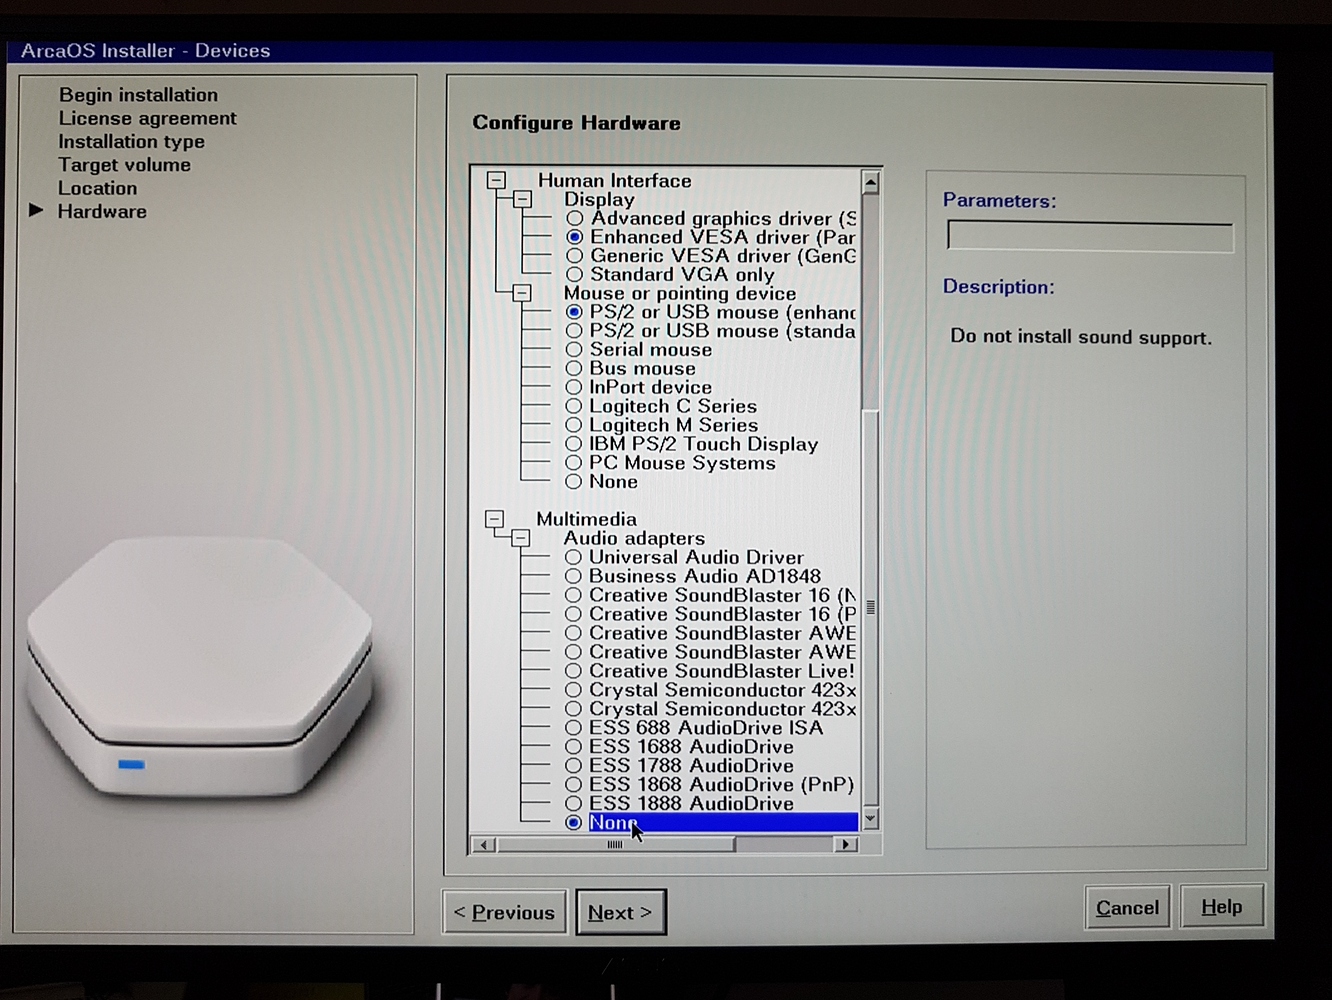Select Logitech C Series mouse
This screenshot has height=1000, width=1332.
click(x=574, y=406)
